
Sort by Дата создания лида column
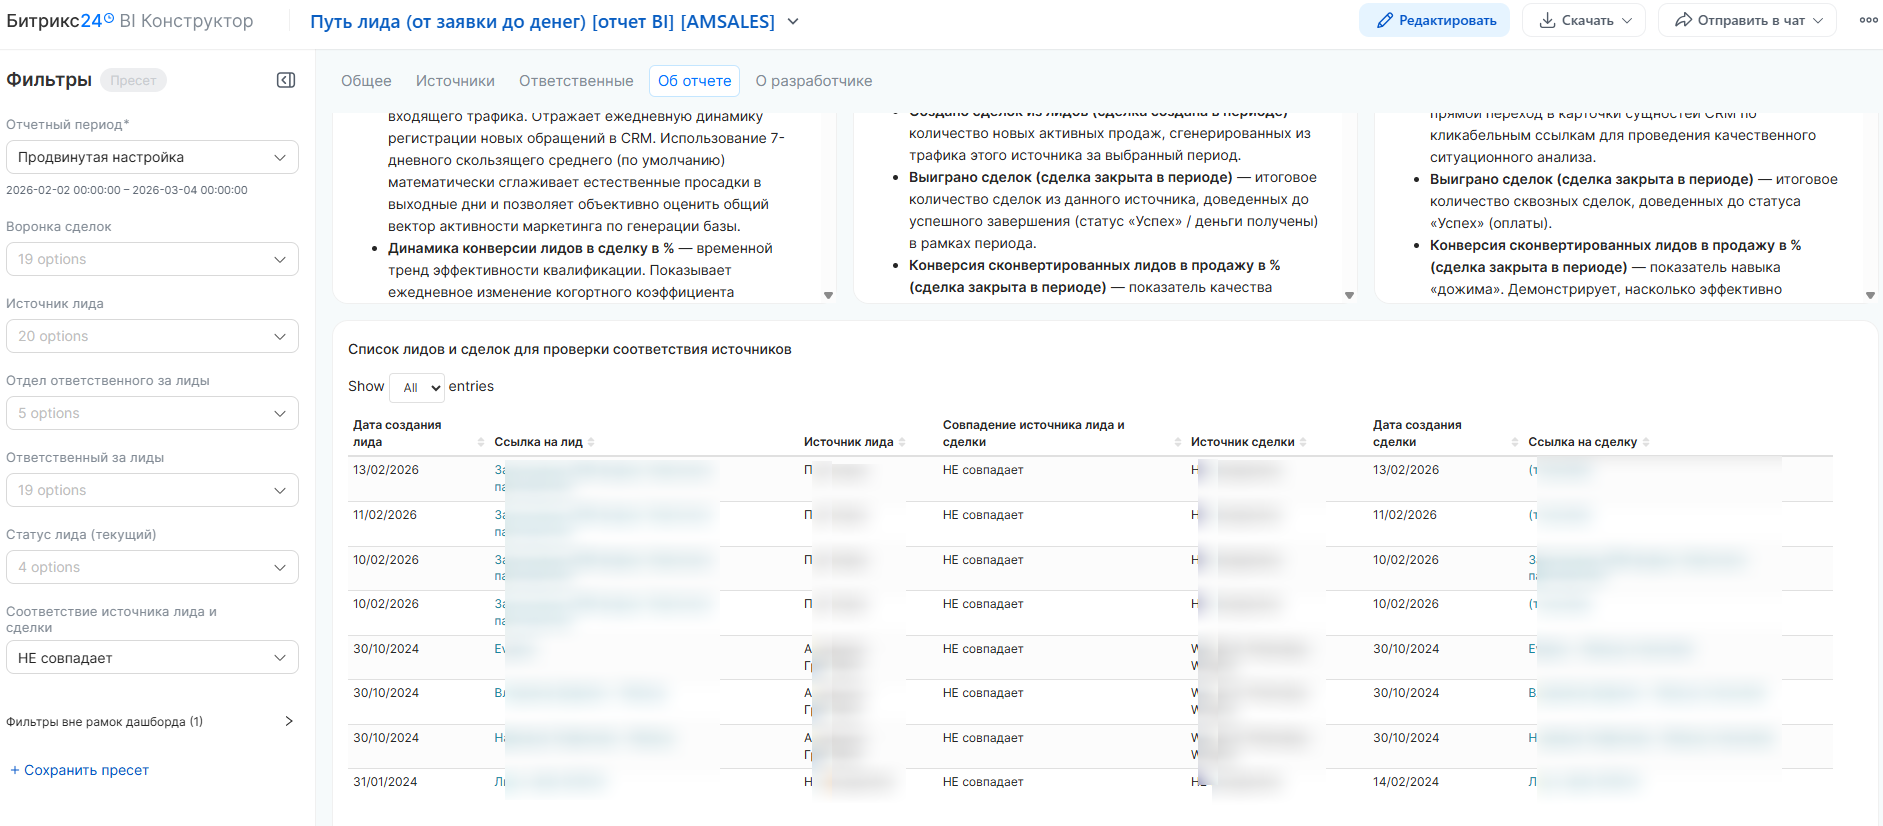point(481,442)
